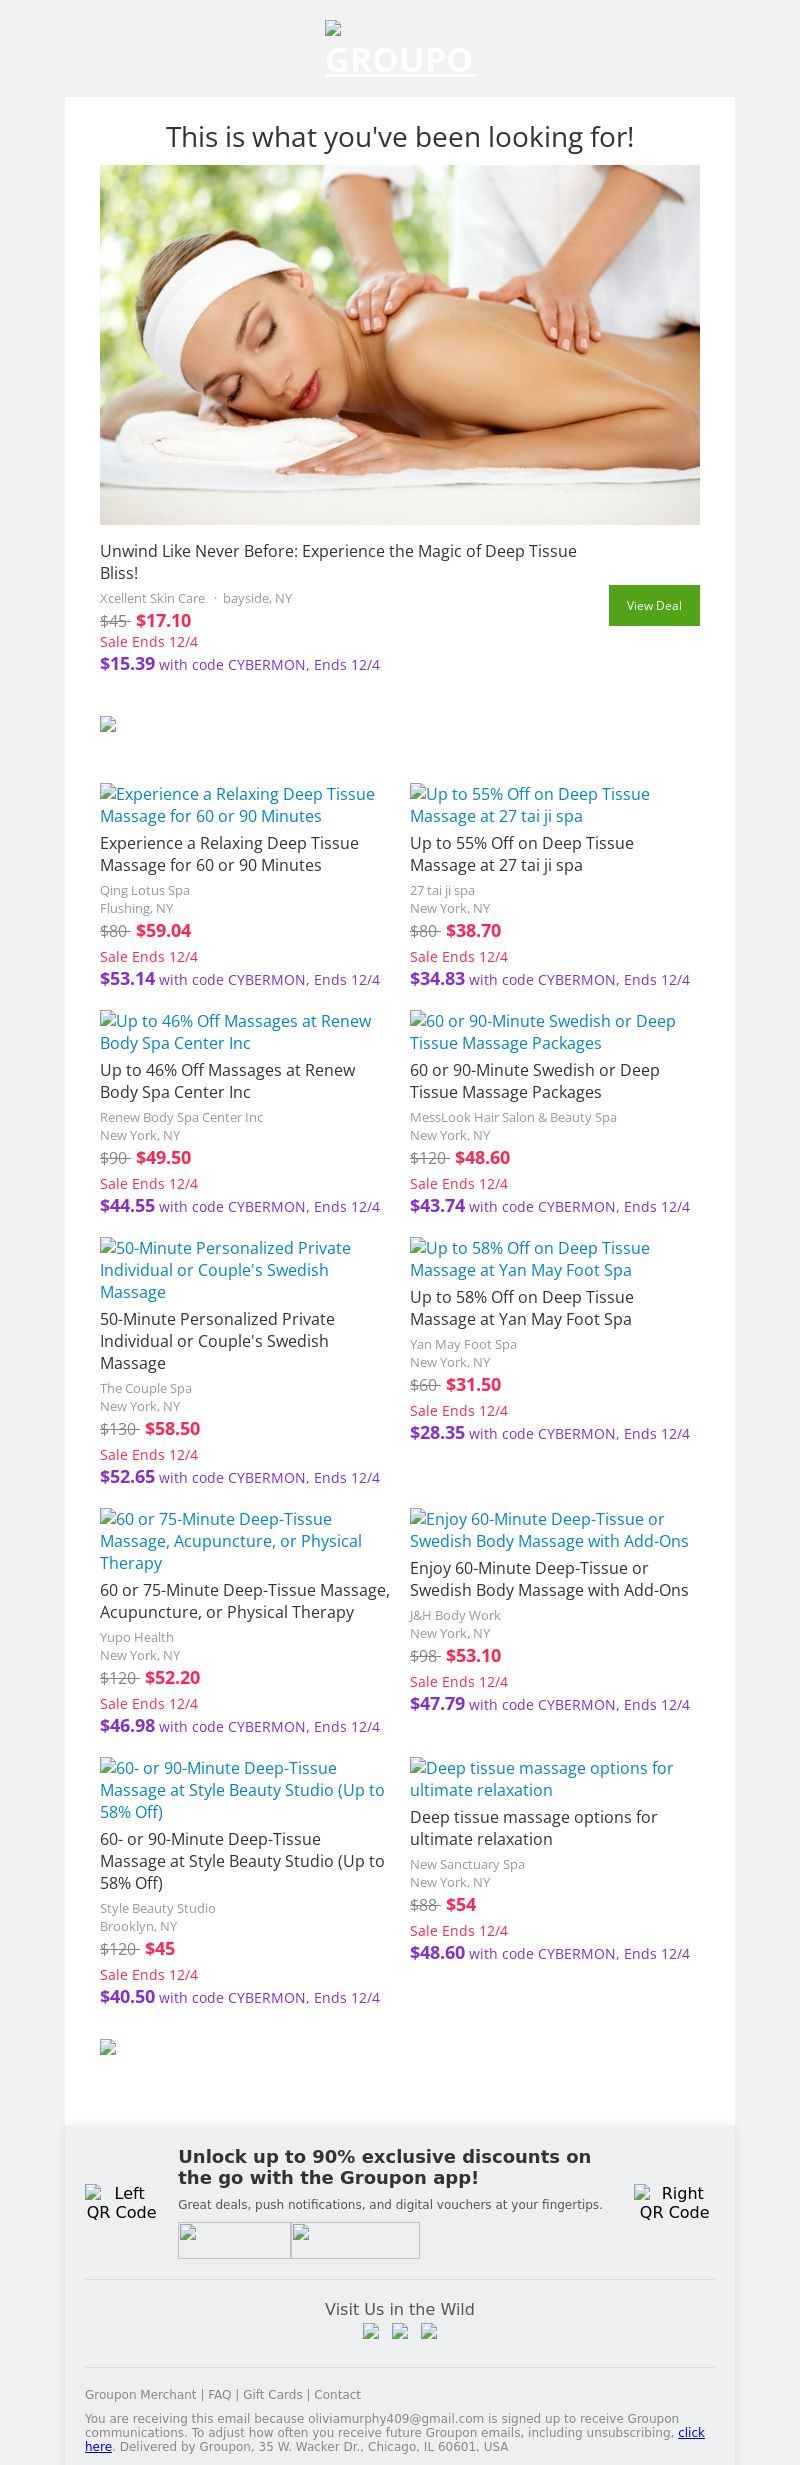Open the first social icon under Visit Us

click(x=371, y=2331)
